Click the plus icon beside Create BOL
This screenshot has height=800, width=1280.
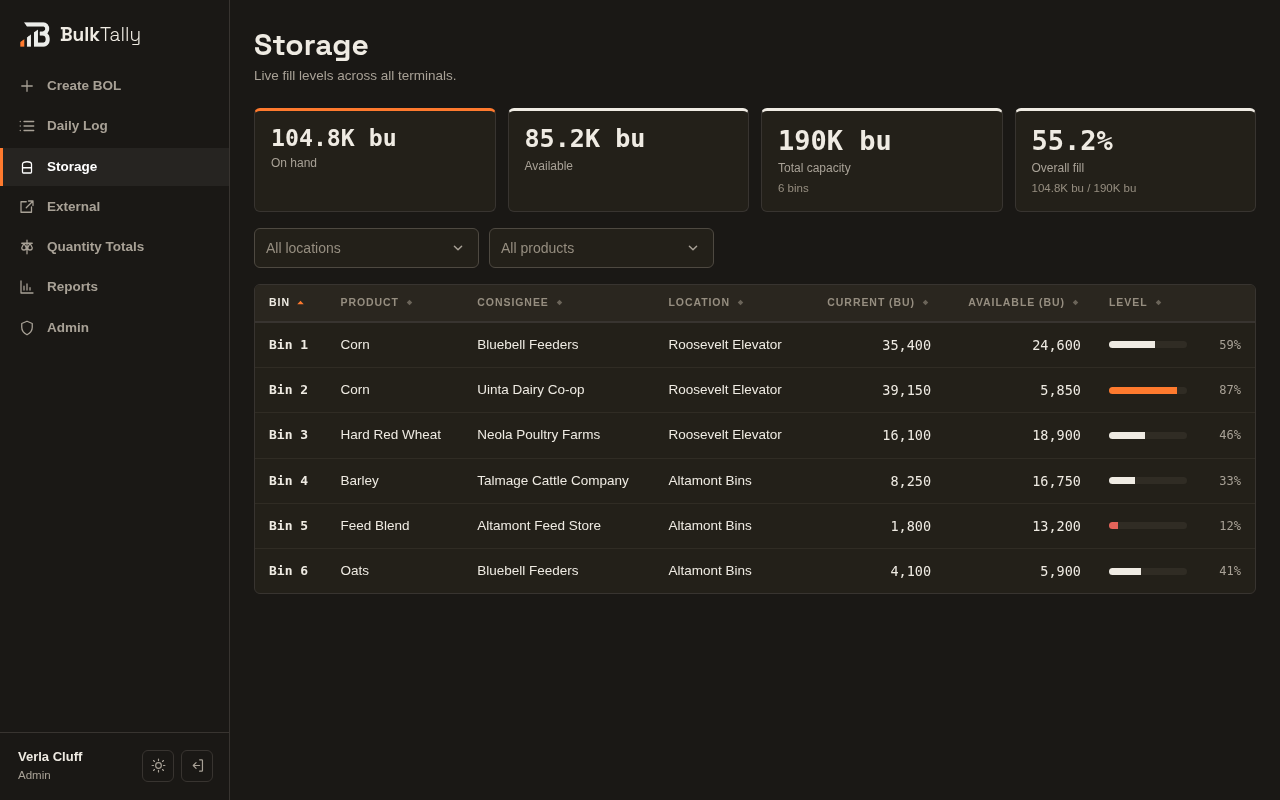[x=27, y=86]
